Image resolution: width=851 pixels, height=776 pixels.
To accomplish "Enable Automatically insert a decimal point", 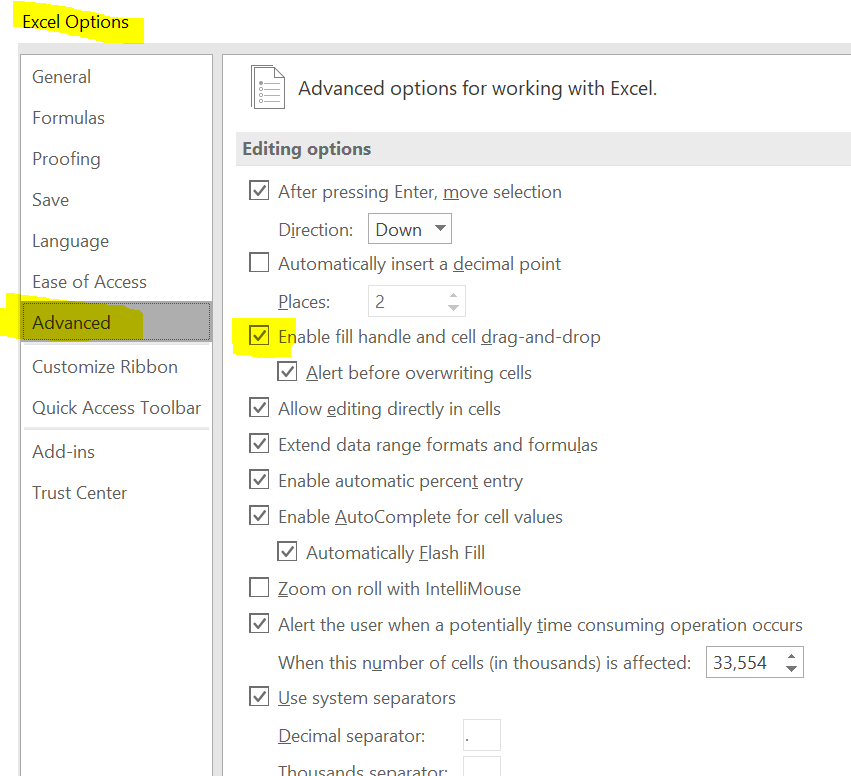I will (259, 262).
